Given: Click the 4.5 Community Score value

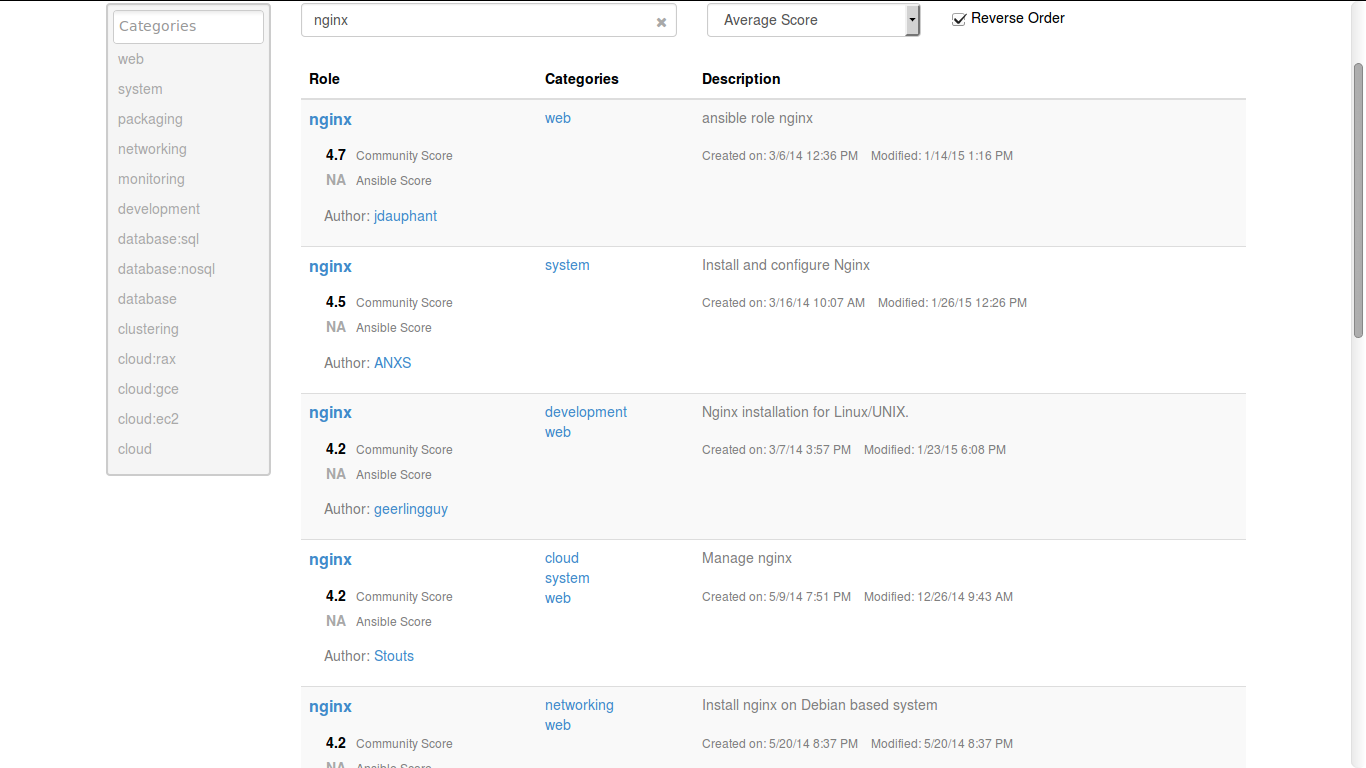Looking at the screenshot, I should pos(336,302).
